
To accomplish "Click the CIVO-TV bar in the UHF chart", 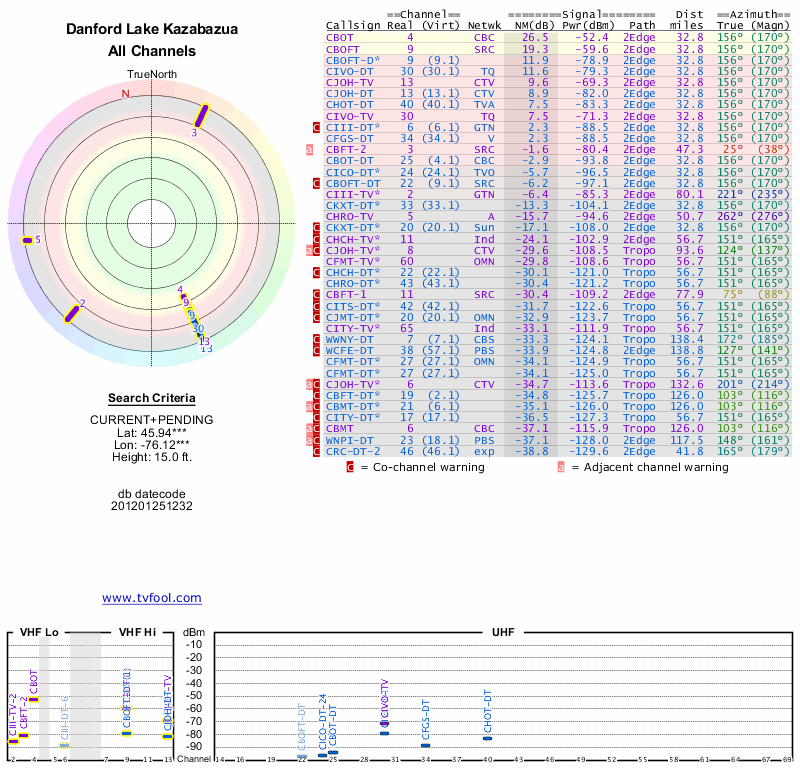I will click(x=384, y=723).
